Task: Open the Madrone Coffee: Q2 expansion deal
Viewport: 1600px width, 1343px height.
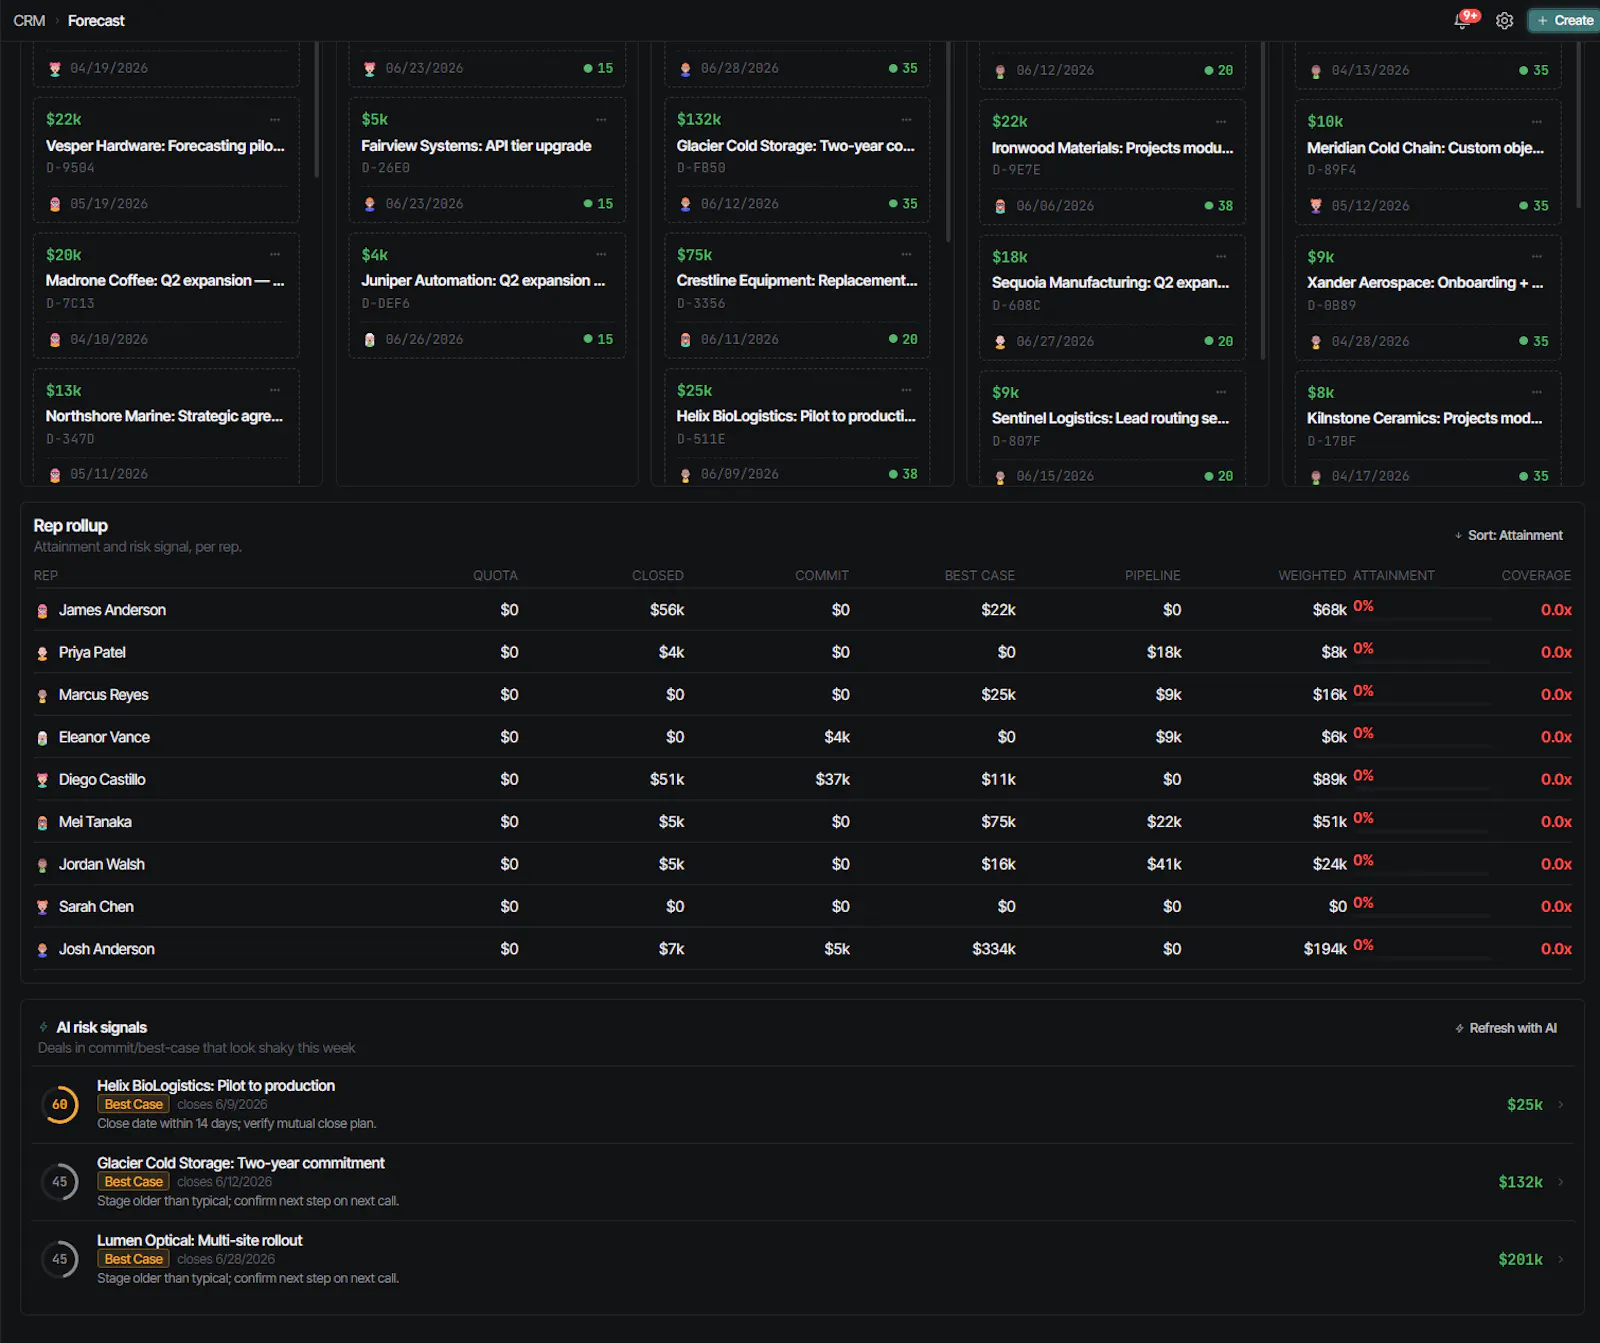Action: pyautogui.click(x=165, y=281)
